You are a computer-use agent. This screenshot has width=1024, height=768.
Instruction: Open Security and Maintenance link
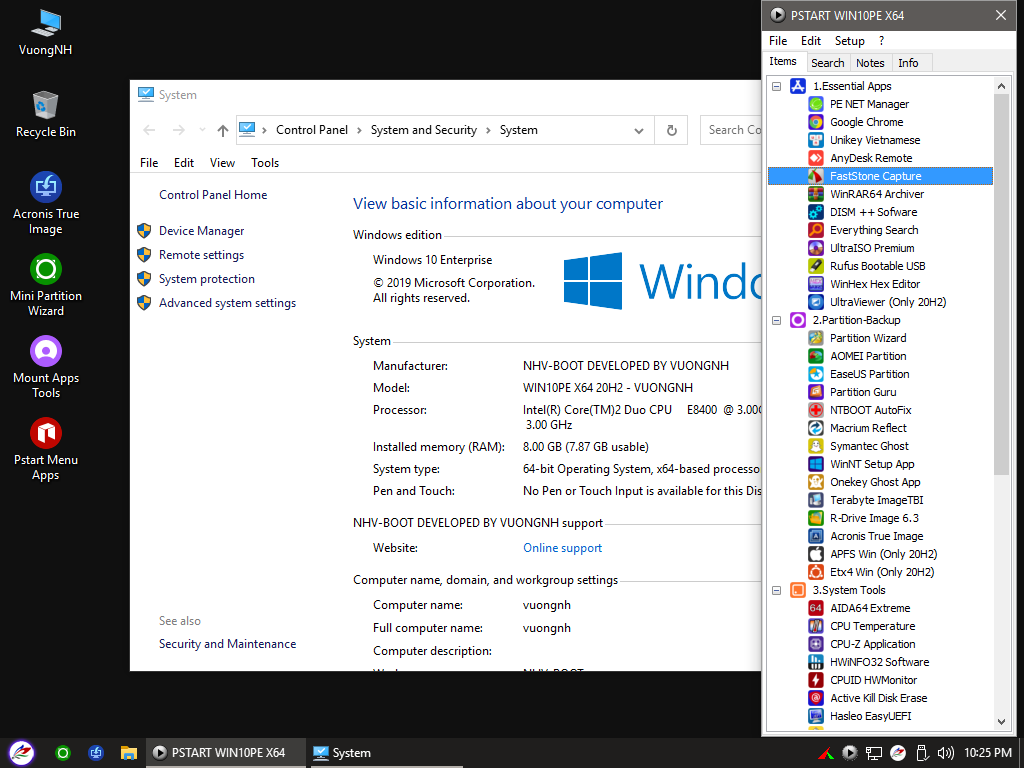227,644
